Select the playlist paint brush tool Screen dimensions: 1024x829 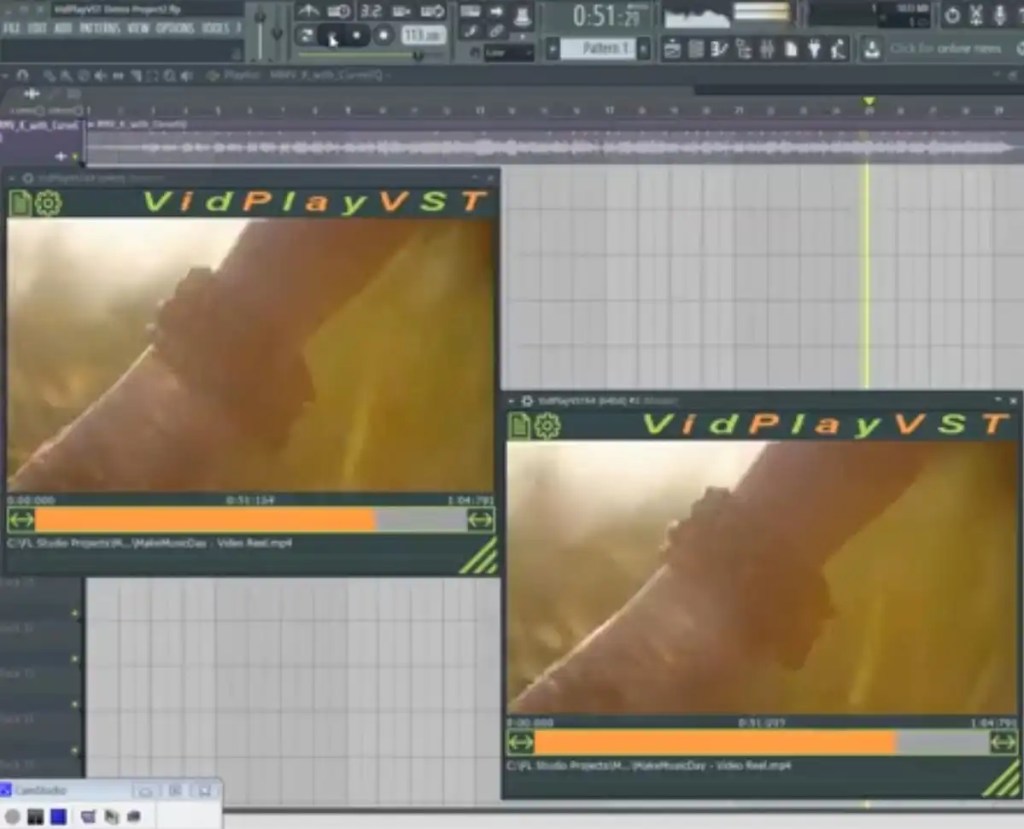[67, 76]
